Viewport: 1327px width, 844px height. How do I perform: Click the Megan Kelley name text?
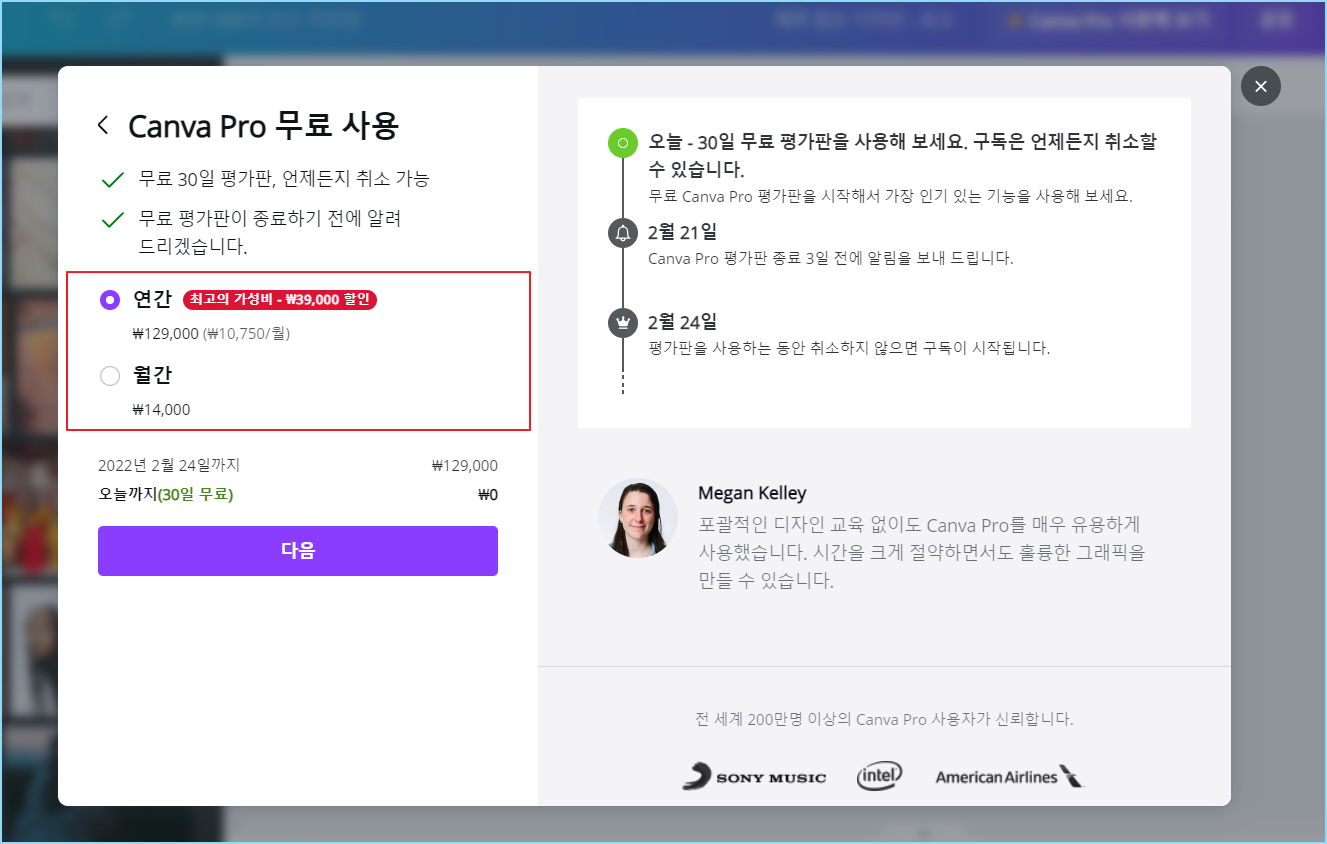752,493
